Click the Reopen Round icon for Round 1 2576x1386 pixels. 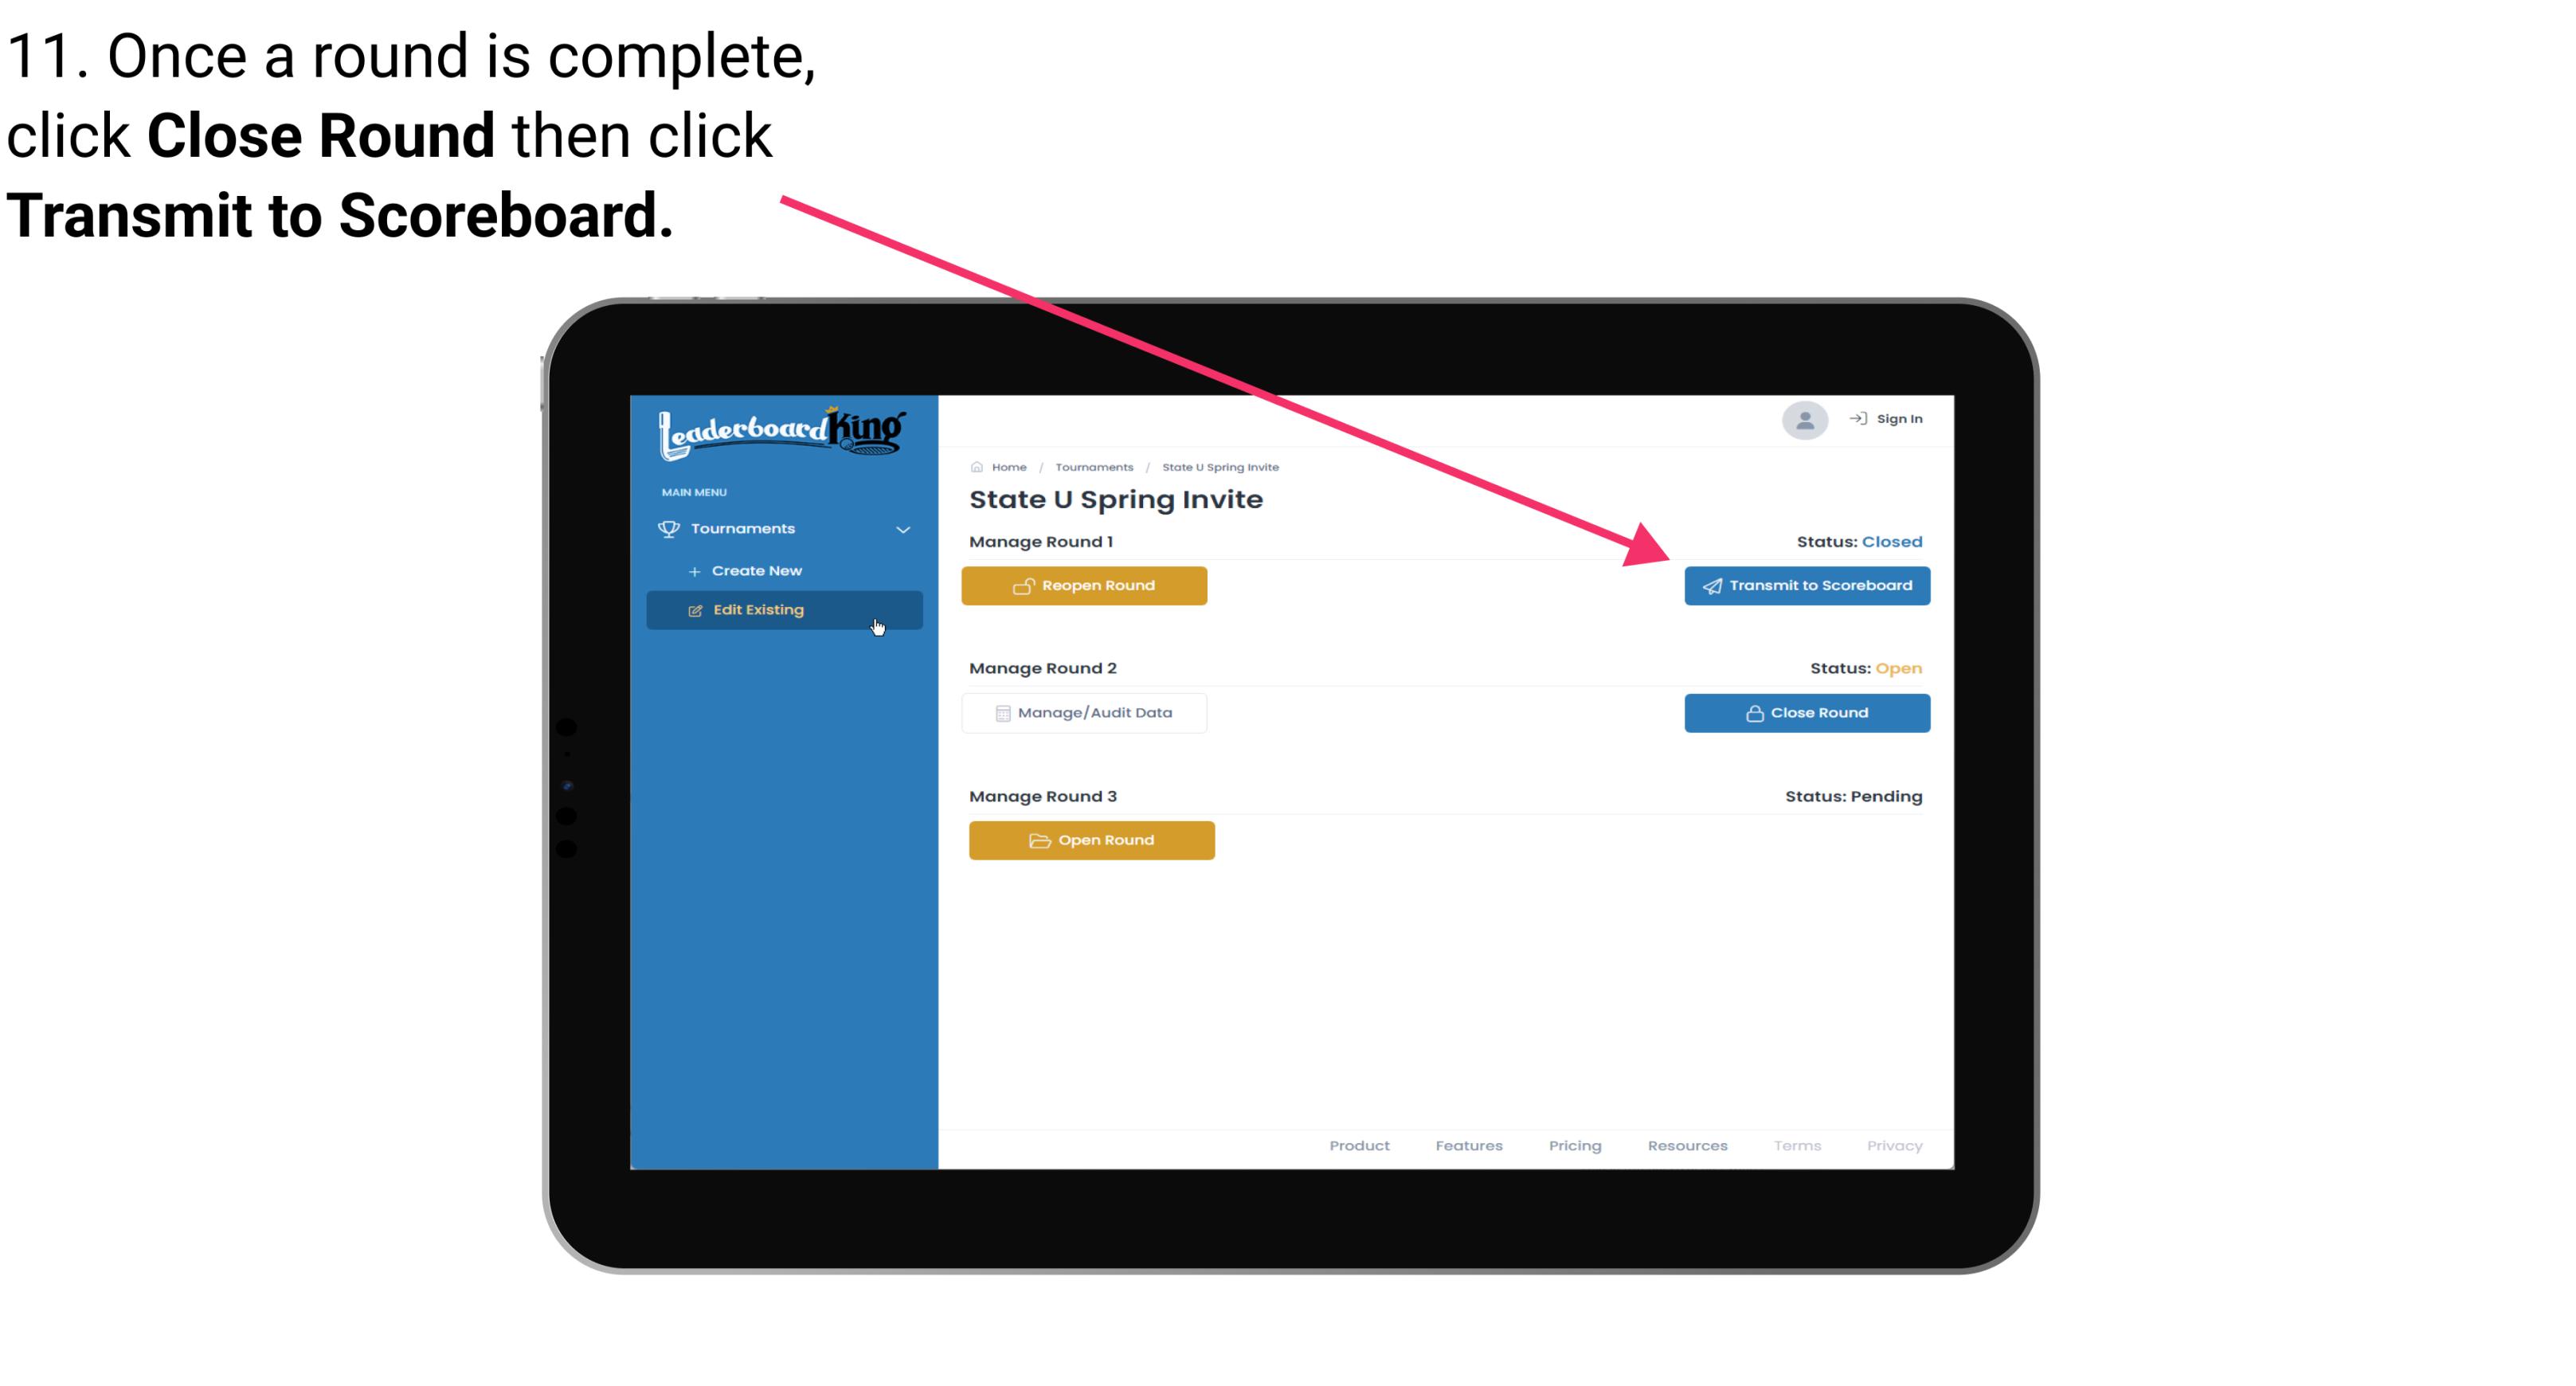1022,584
